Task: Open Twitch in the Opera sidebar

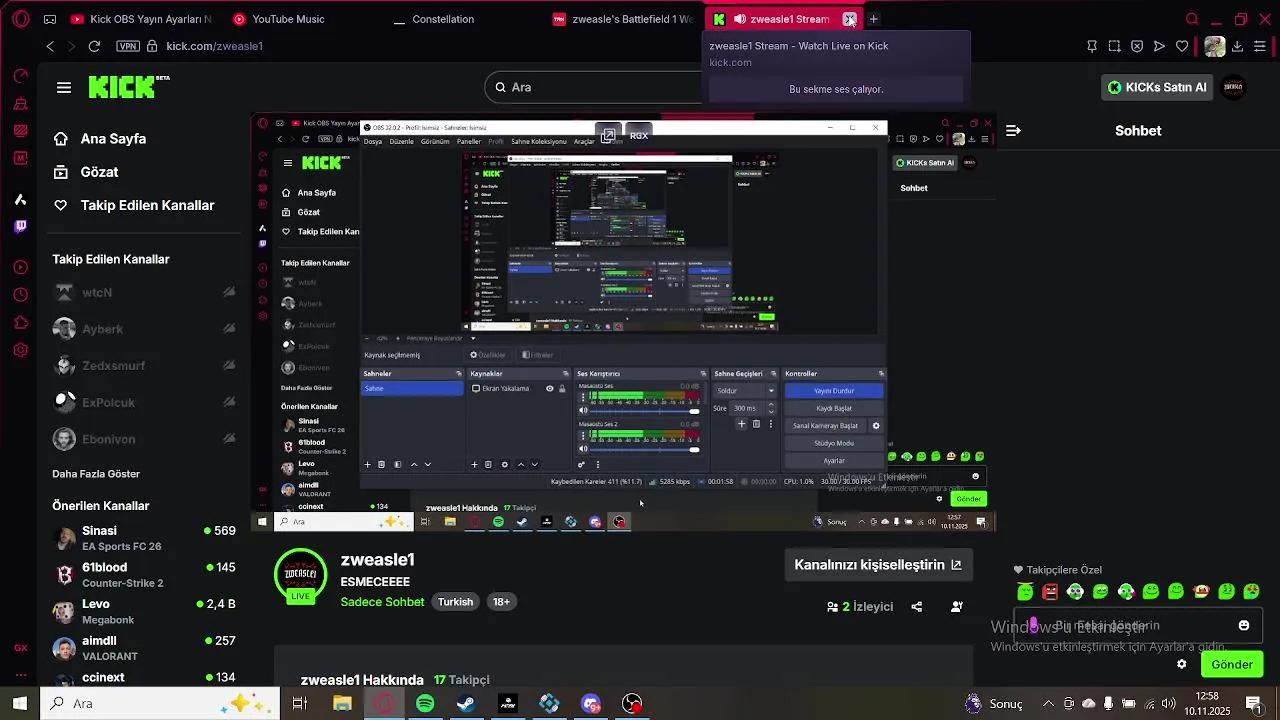Action: point(20,227)
